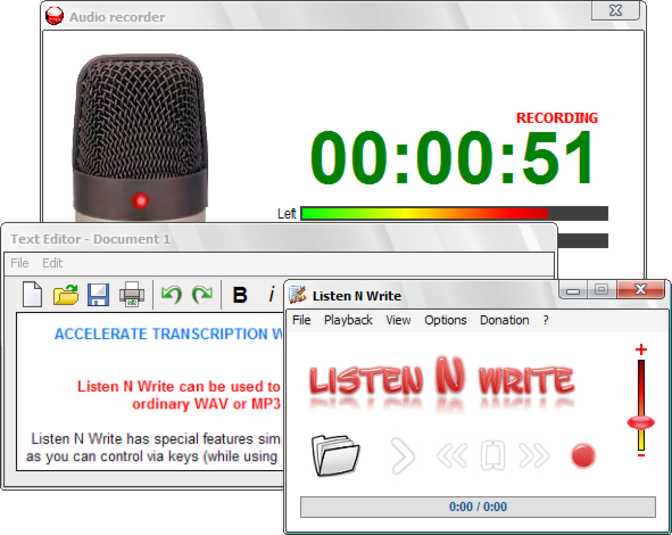The image size is (672, 535).
Task: Open the Options menu
Action: [x=445, y=320]
